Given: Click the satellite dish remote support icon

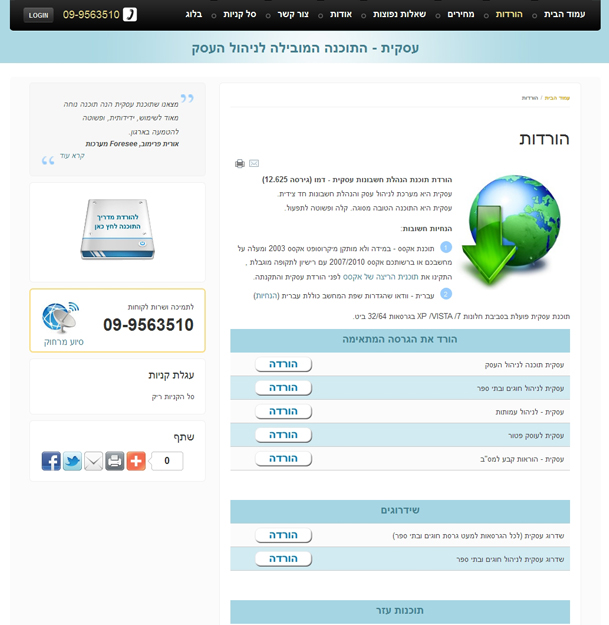Looking at the screenshot, I should [x=60, y=316].
